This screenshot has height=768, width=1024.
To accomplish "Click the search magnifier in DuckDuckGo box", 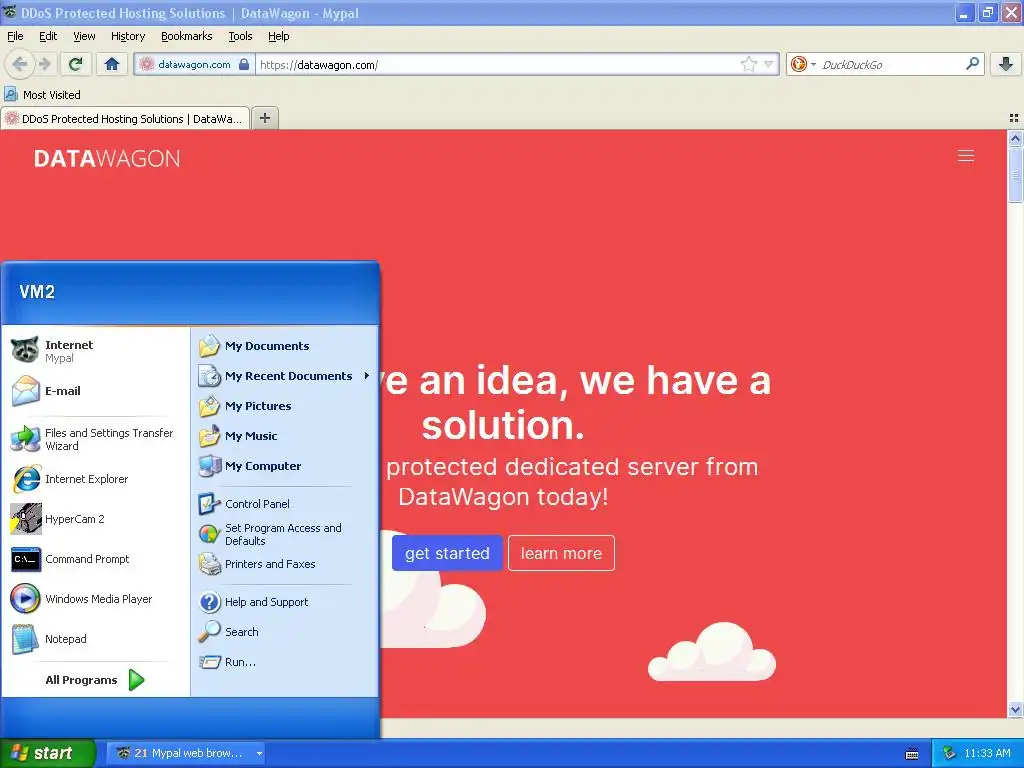I will pos(972,64).
